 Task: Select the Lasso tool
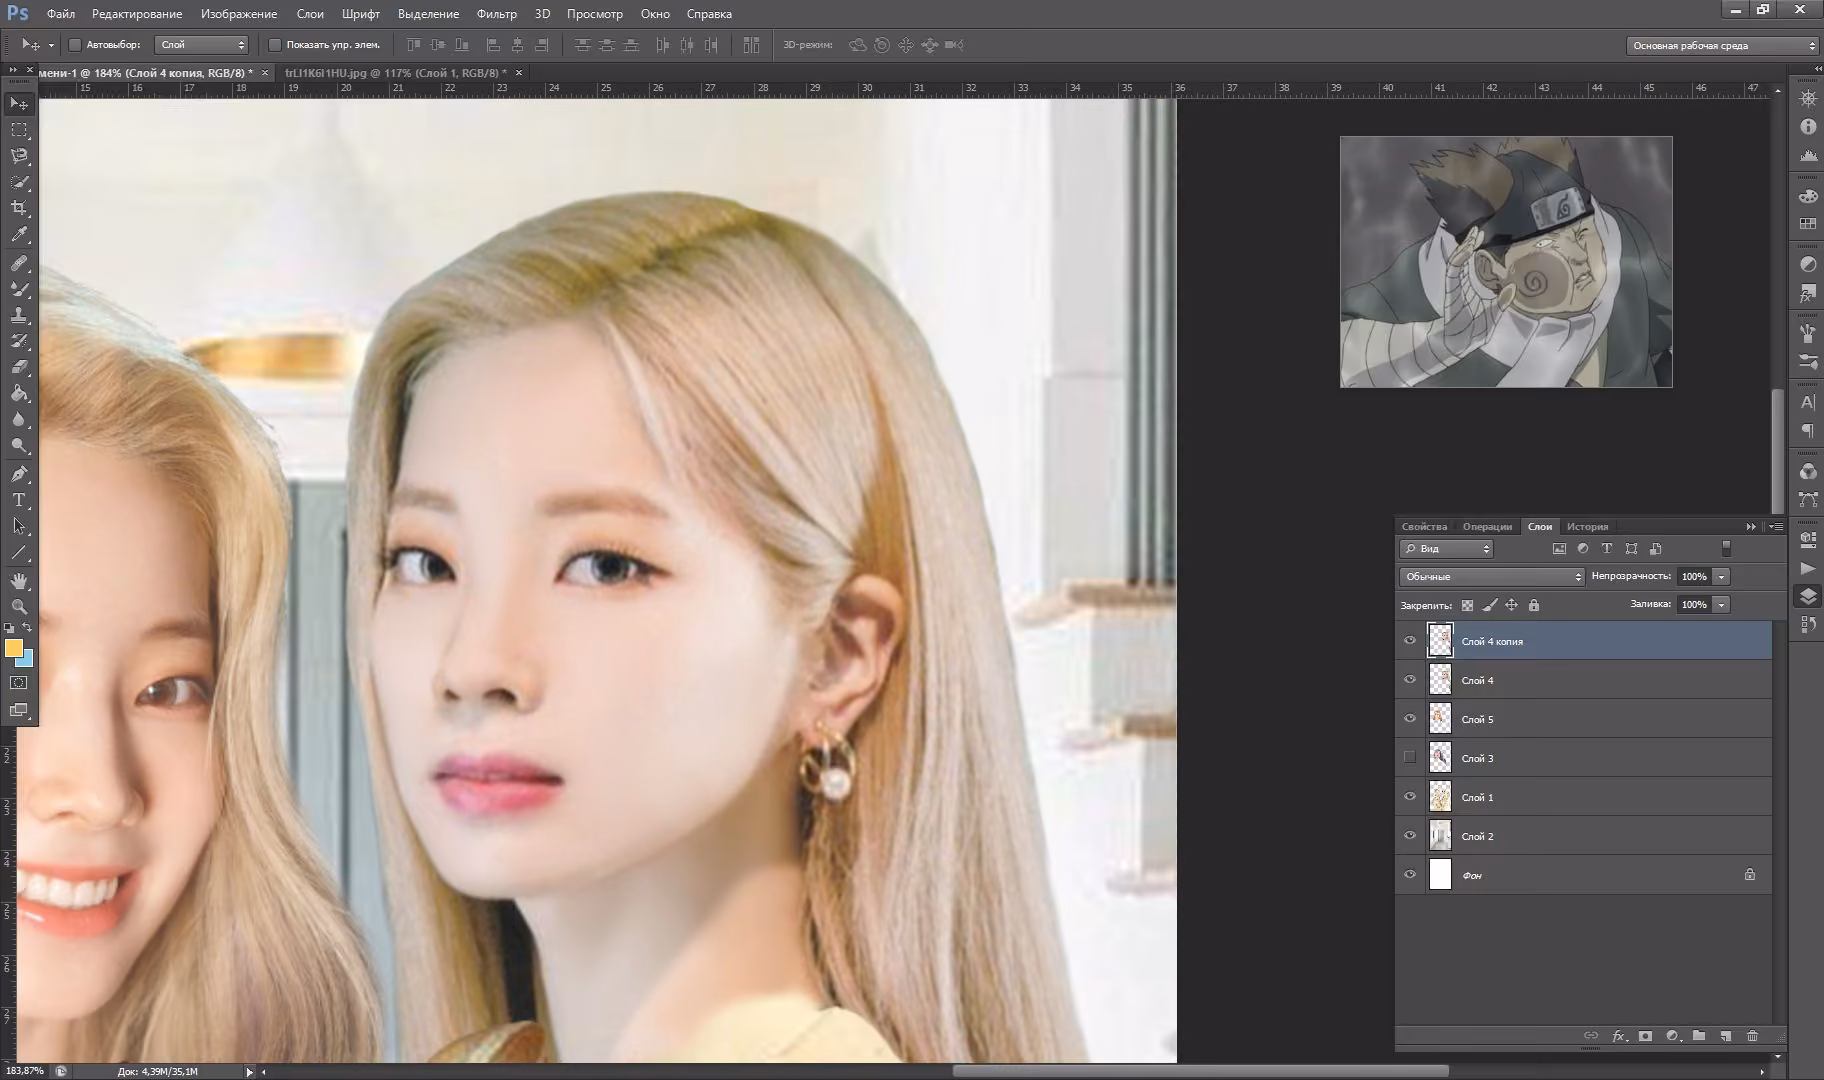(x=19, y=156)
